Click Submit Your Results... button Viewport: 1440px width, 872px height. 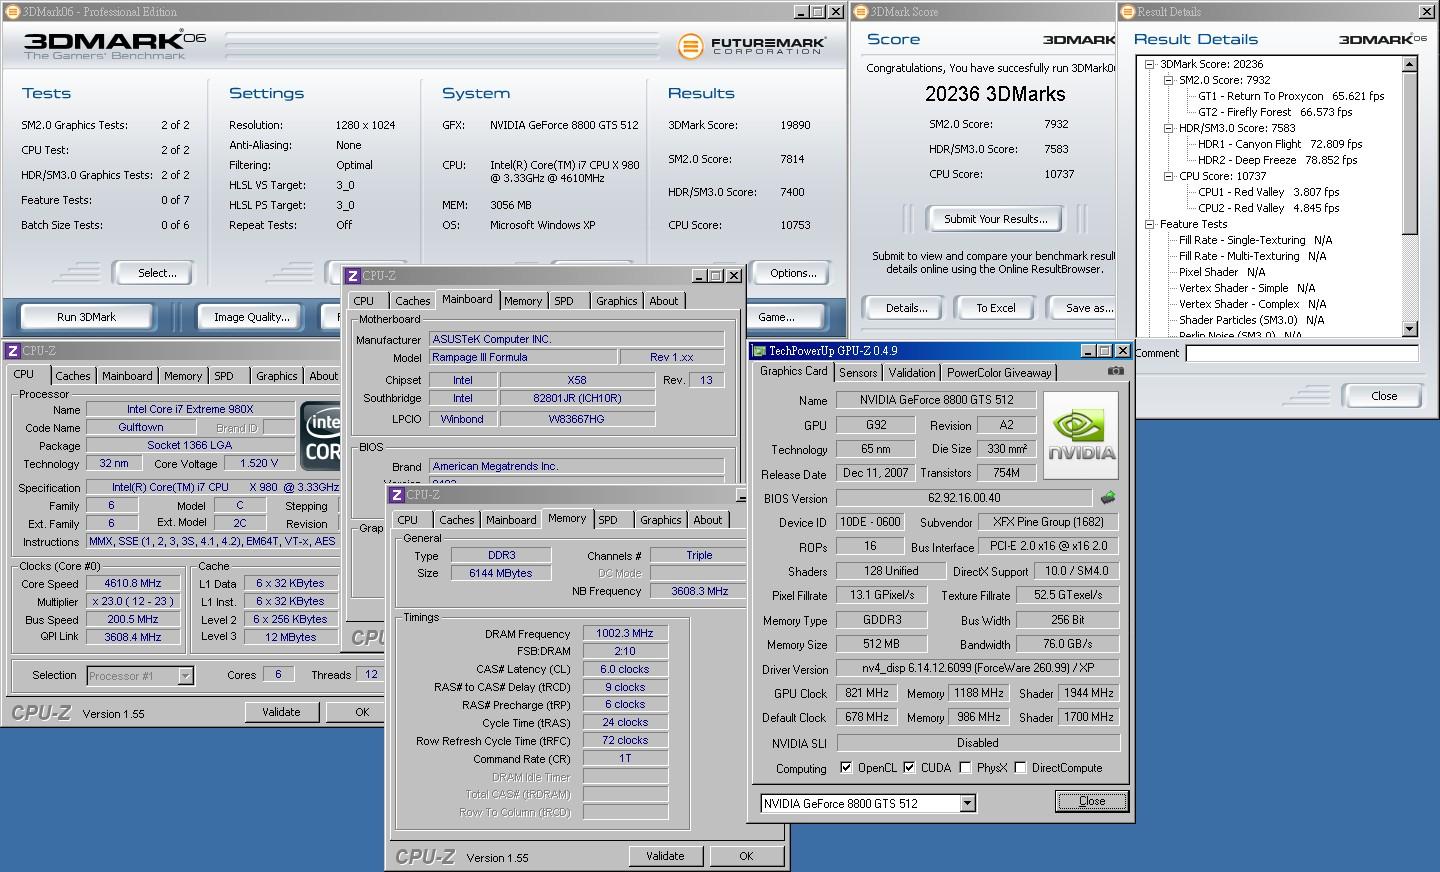pos(995,219)
